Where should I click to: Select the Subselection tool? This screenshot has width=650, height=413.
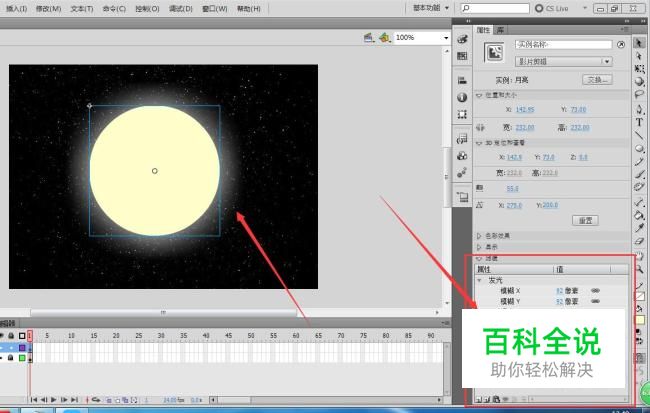639,56
